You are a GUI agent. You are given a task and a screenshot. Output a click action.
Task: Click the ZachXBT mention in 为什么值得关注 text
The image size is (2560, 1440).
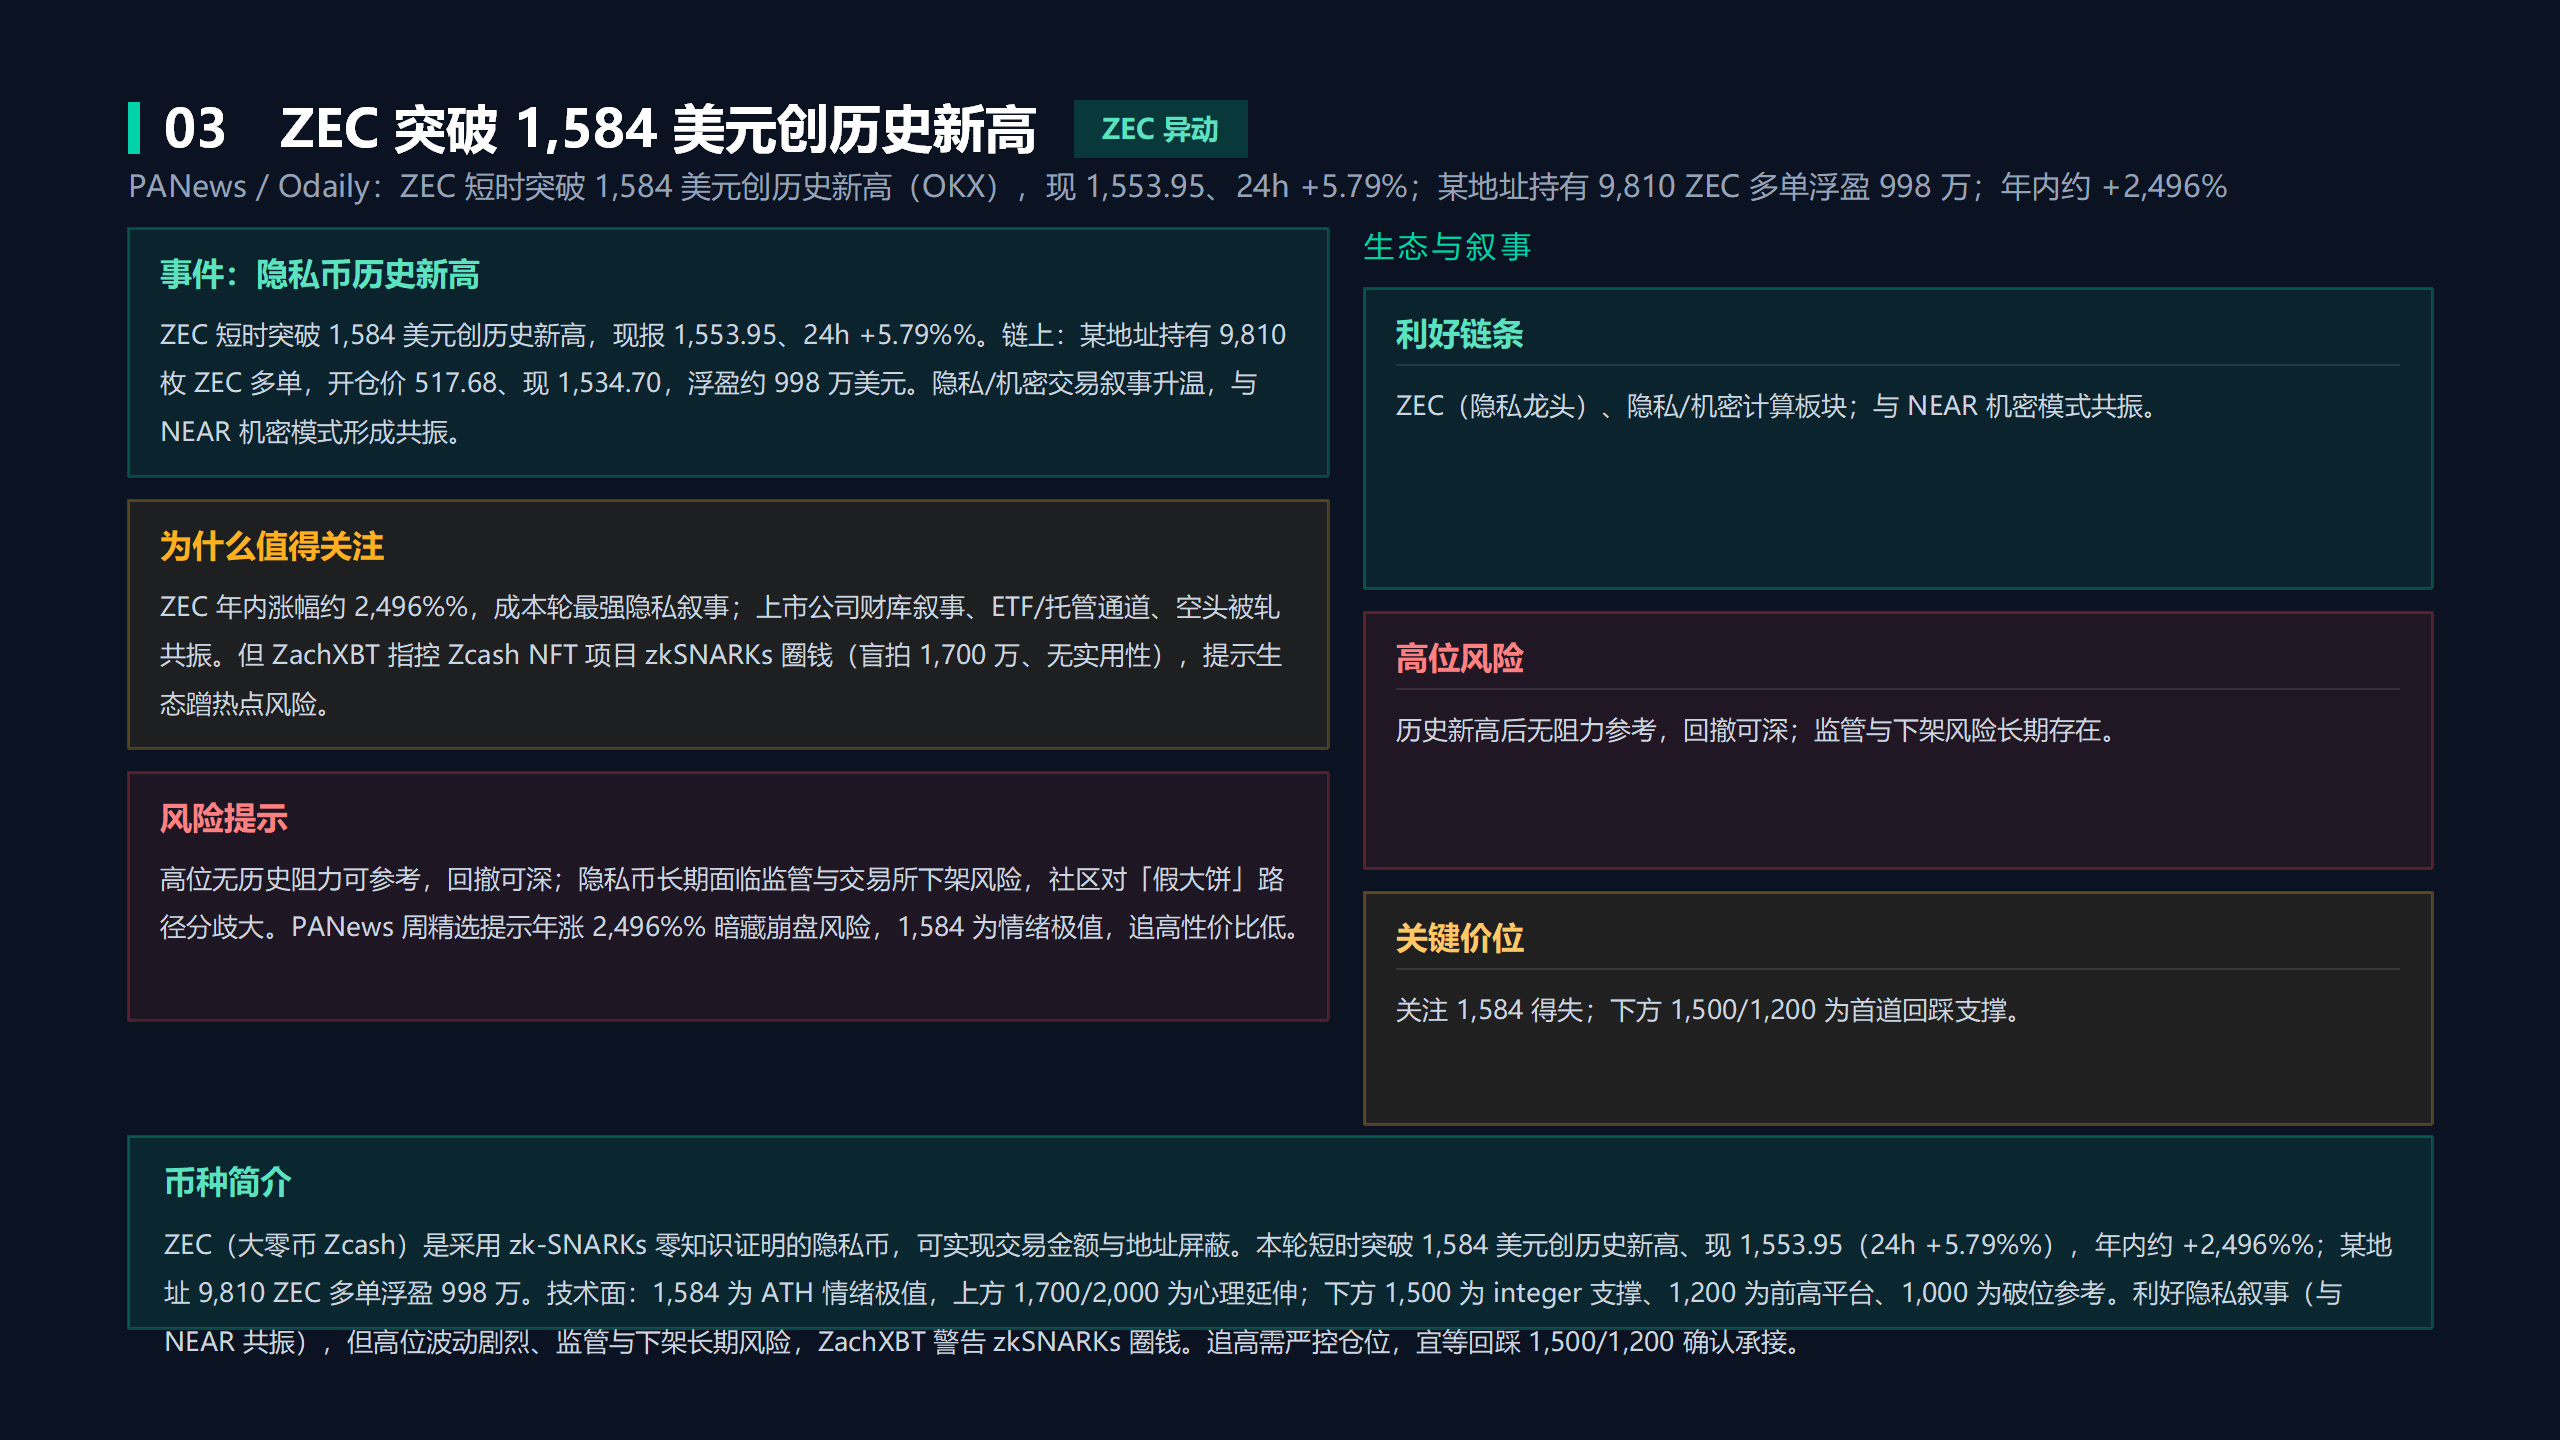(325, 655)
